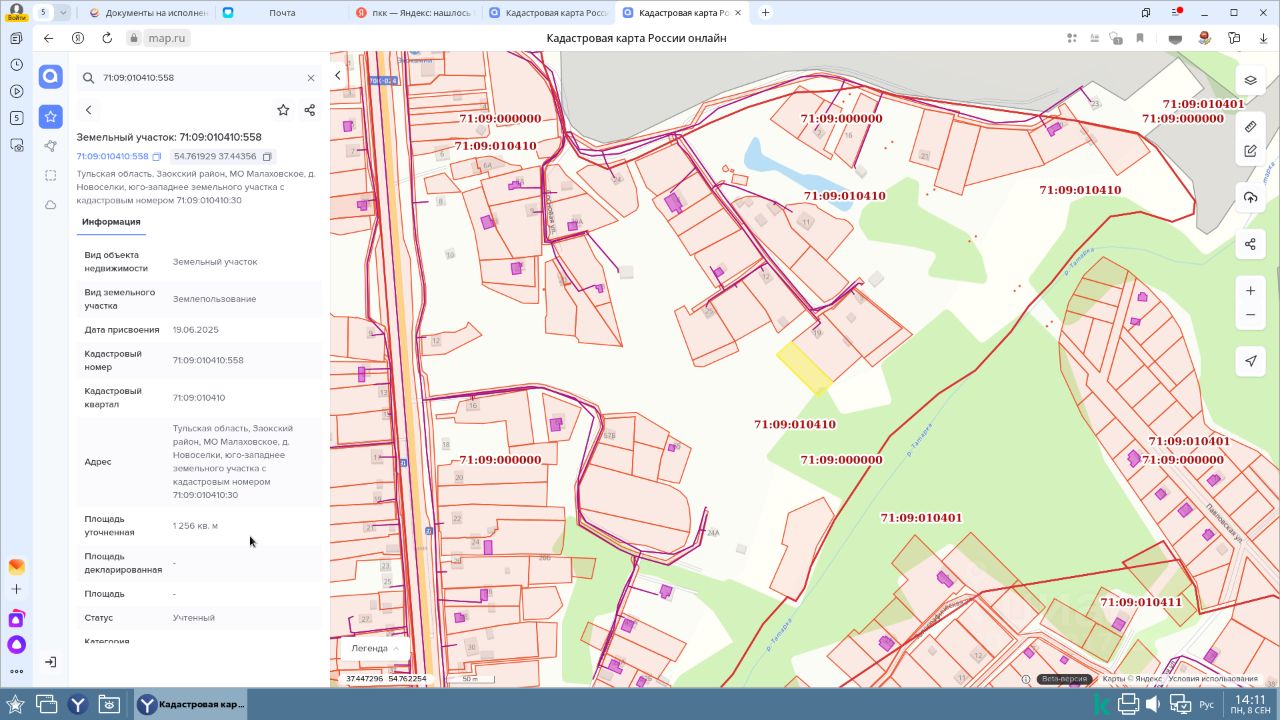This screenshot has width=1280, height=720.
Task: Open the favorites section in left sidebar
Action: tap(50, 117)
